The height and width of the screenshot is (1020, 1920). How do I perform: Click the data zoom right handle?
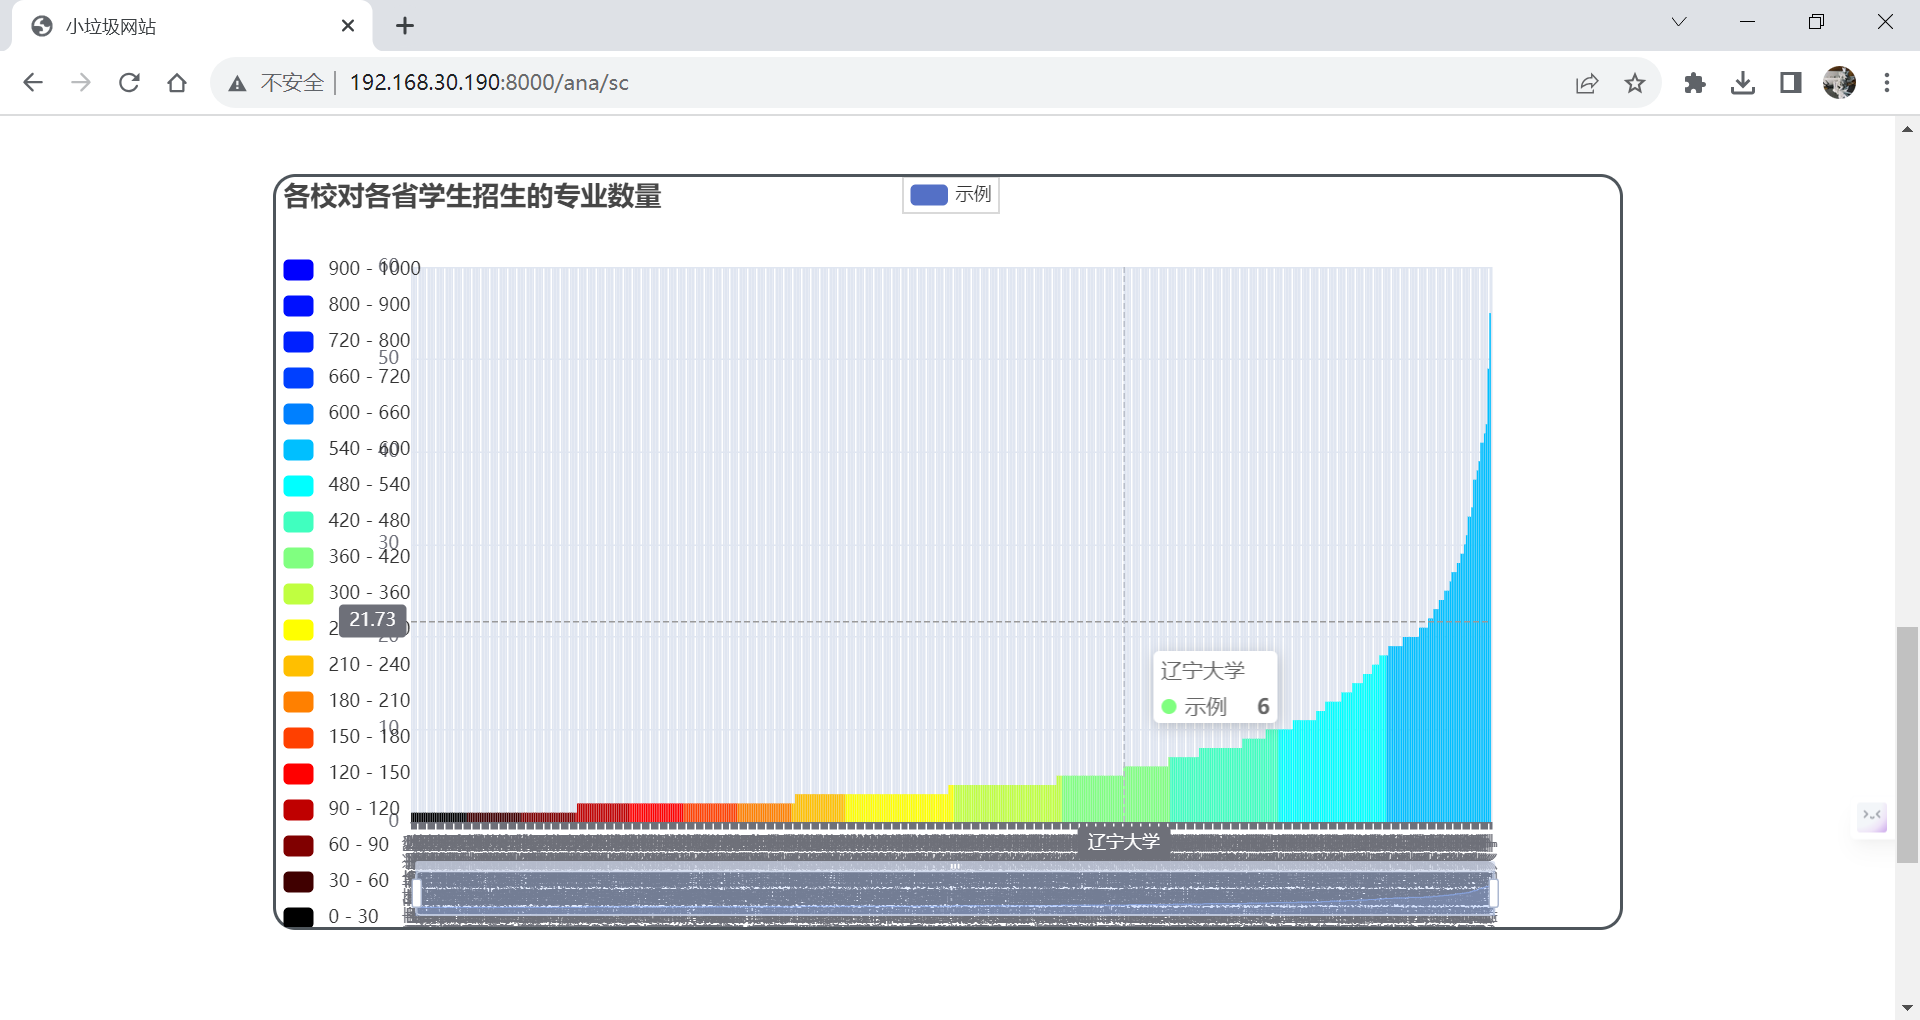(x=1493, y=893)
